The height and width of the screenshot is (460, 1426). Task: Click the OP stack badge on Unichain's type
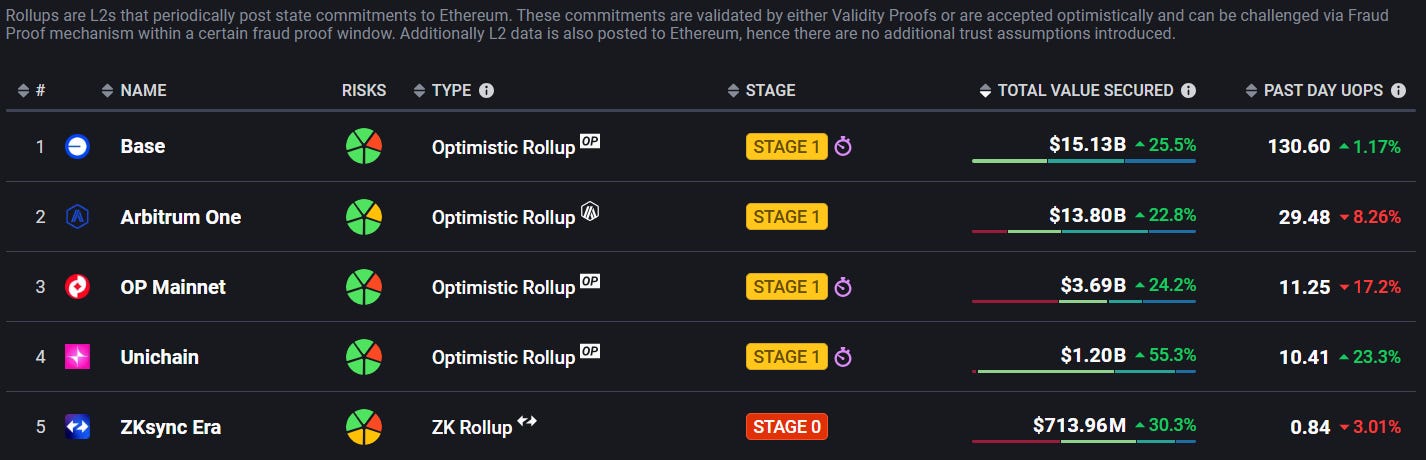tap(590, 351)
